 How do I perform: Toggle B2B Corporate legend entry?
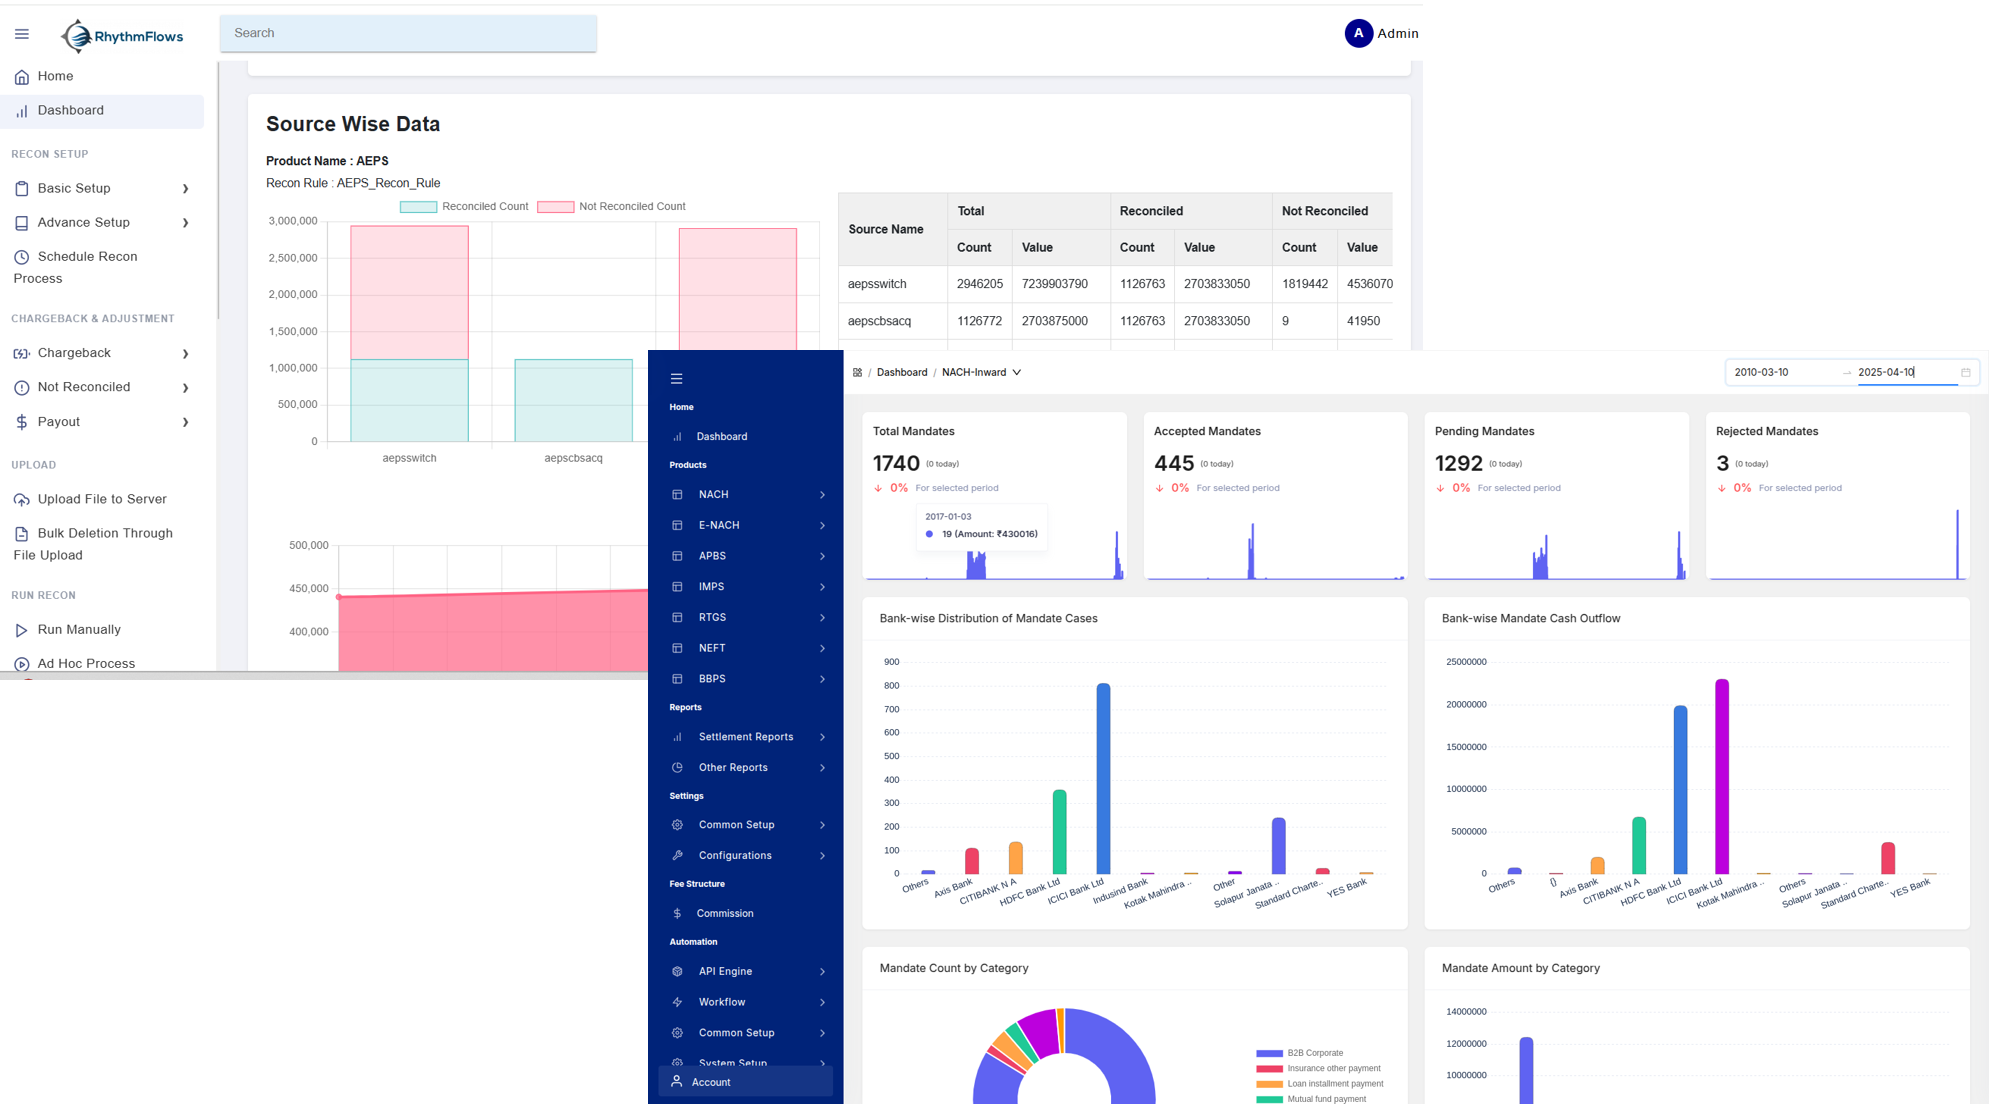(1300, 1053)
